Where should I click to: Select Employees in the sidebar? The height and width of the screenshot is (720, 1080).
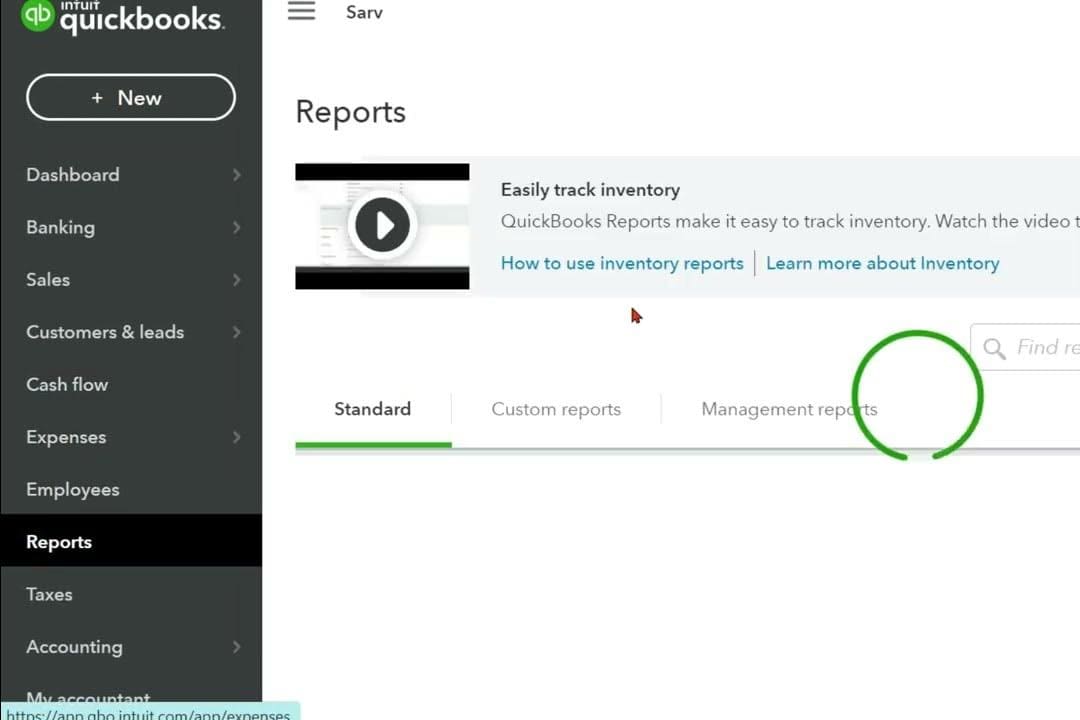click(72, 489)
